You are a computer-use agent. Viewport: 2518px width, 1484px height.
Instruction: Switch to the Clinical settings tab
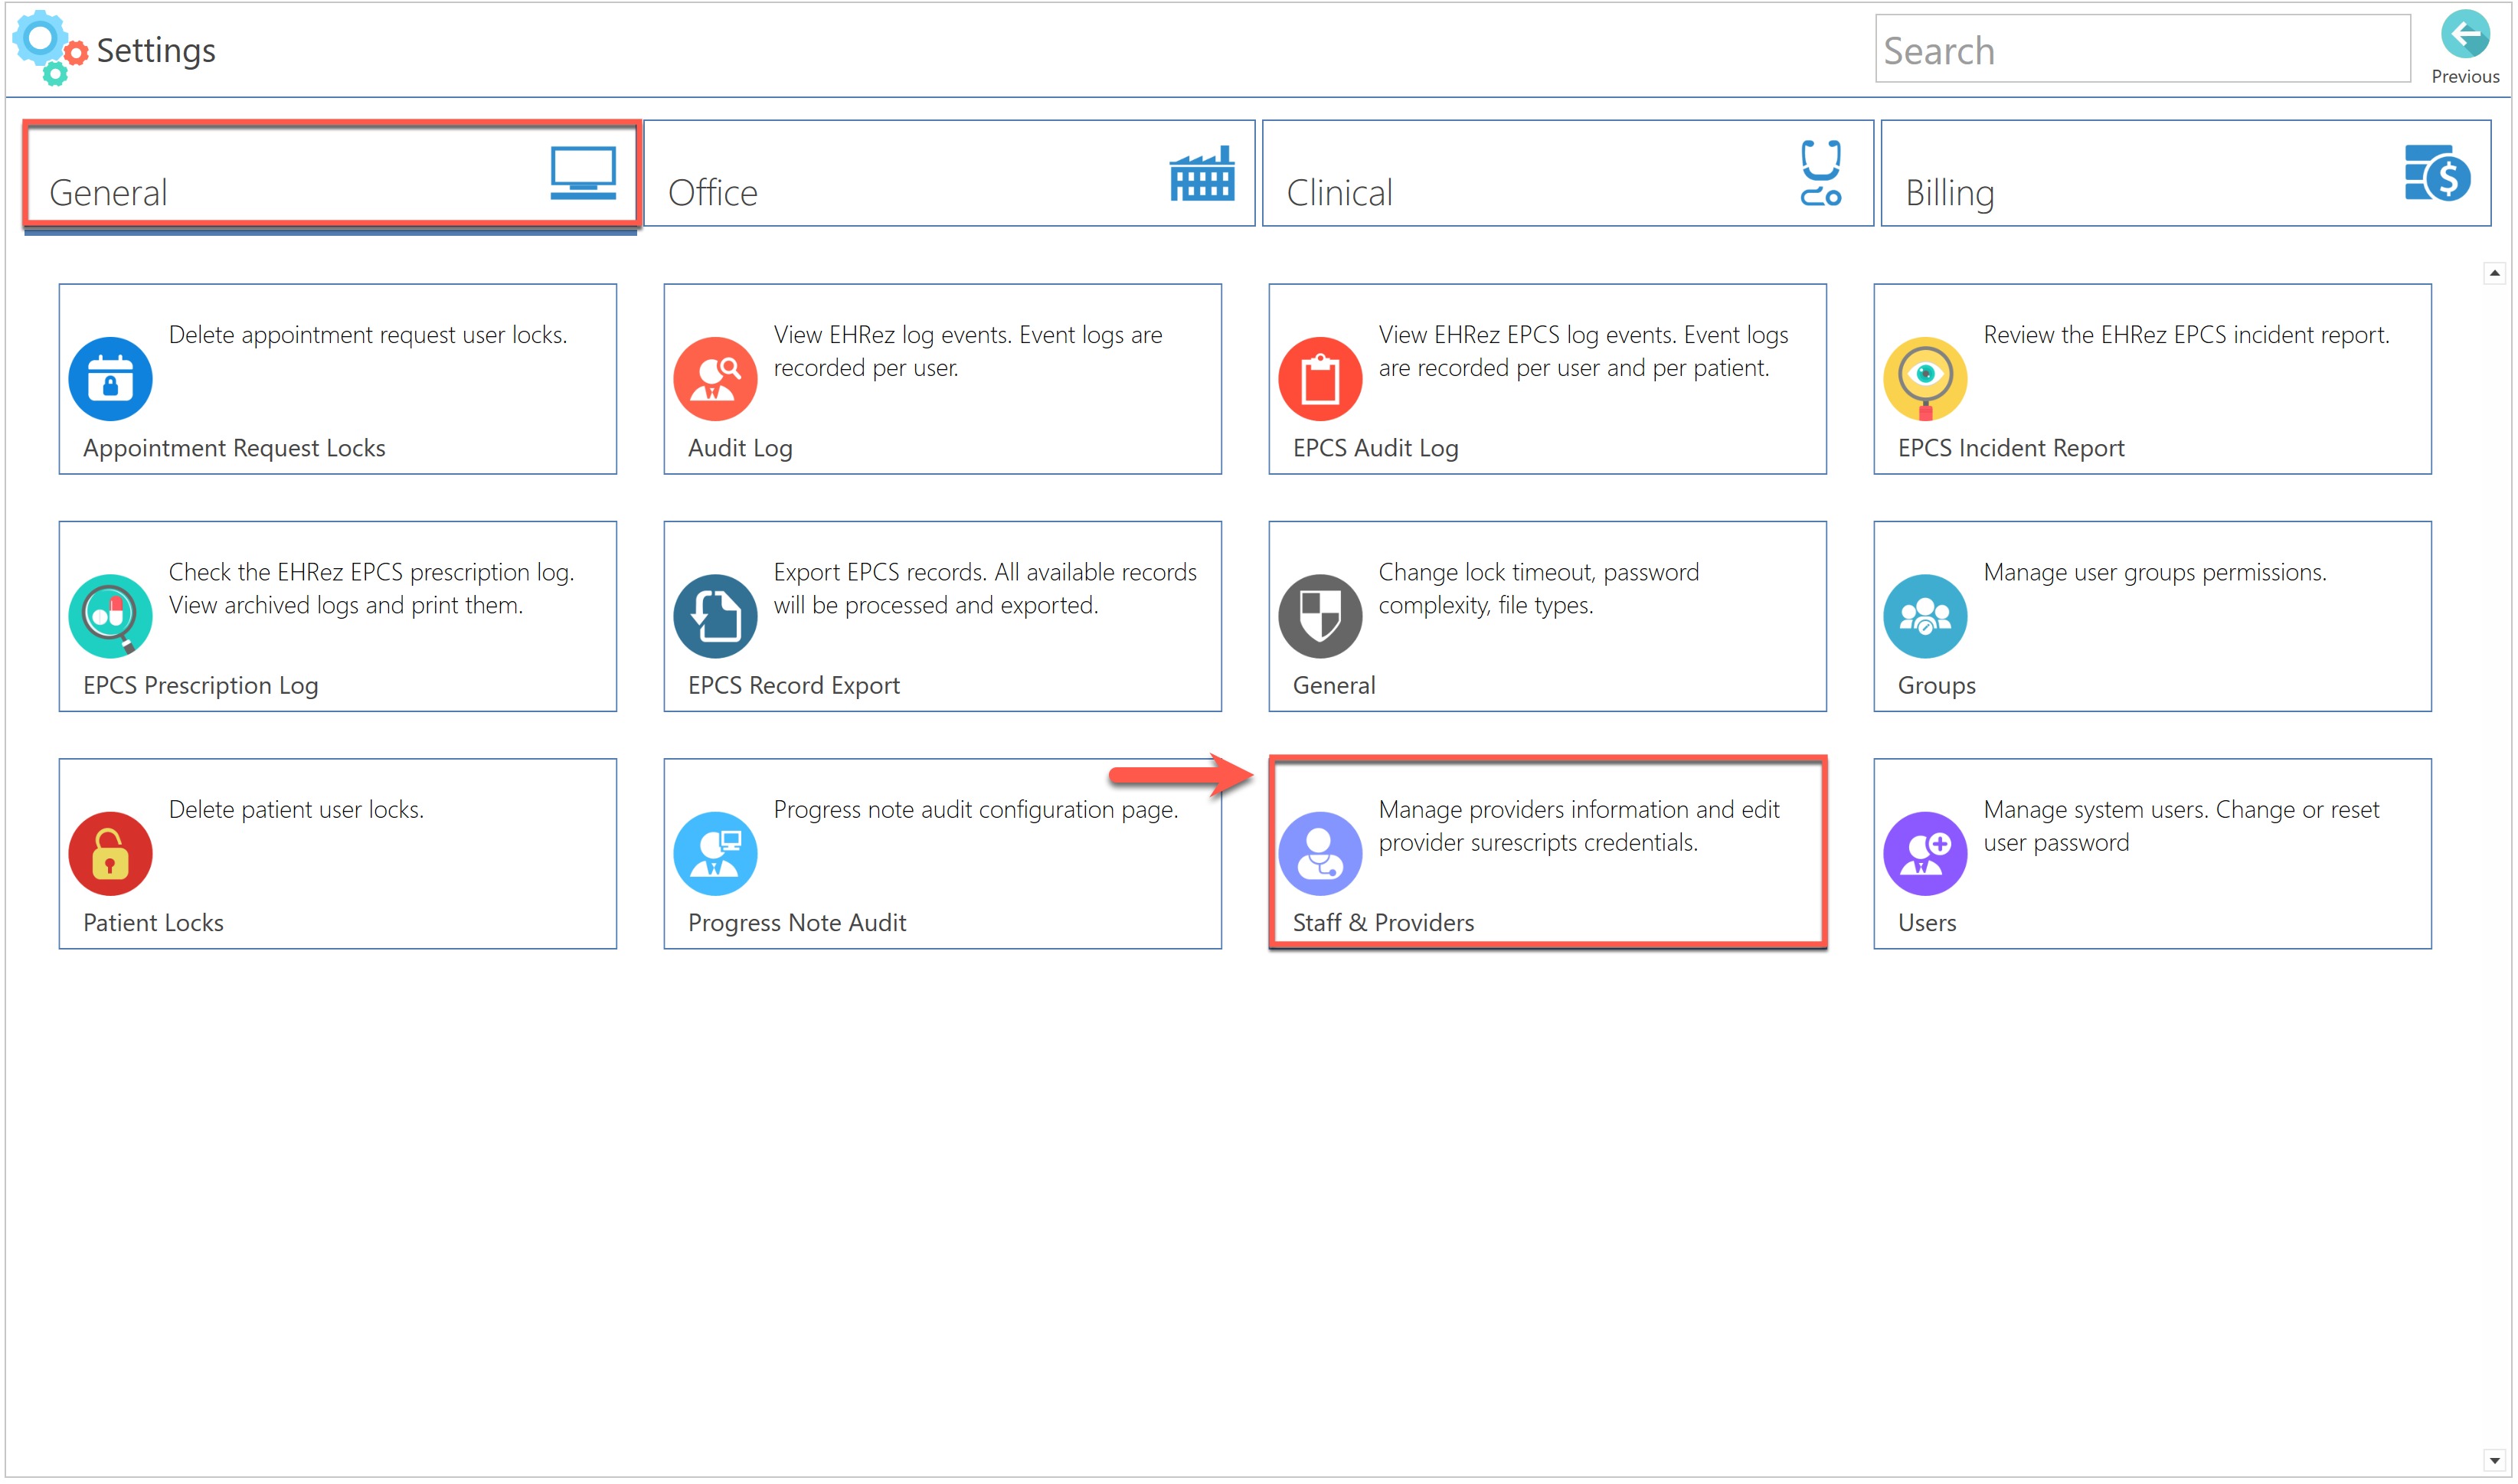pyautogui.click(x=1567, y=173)
